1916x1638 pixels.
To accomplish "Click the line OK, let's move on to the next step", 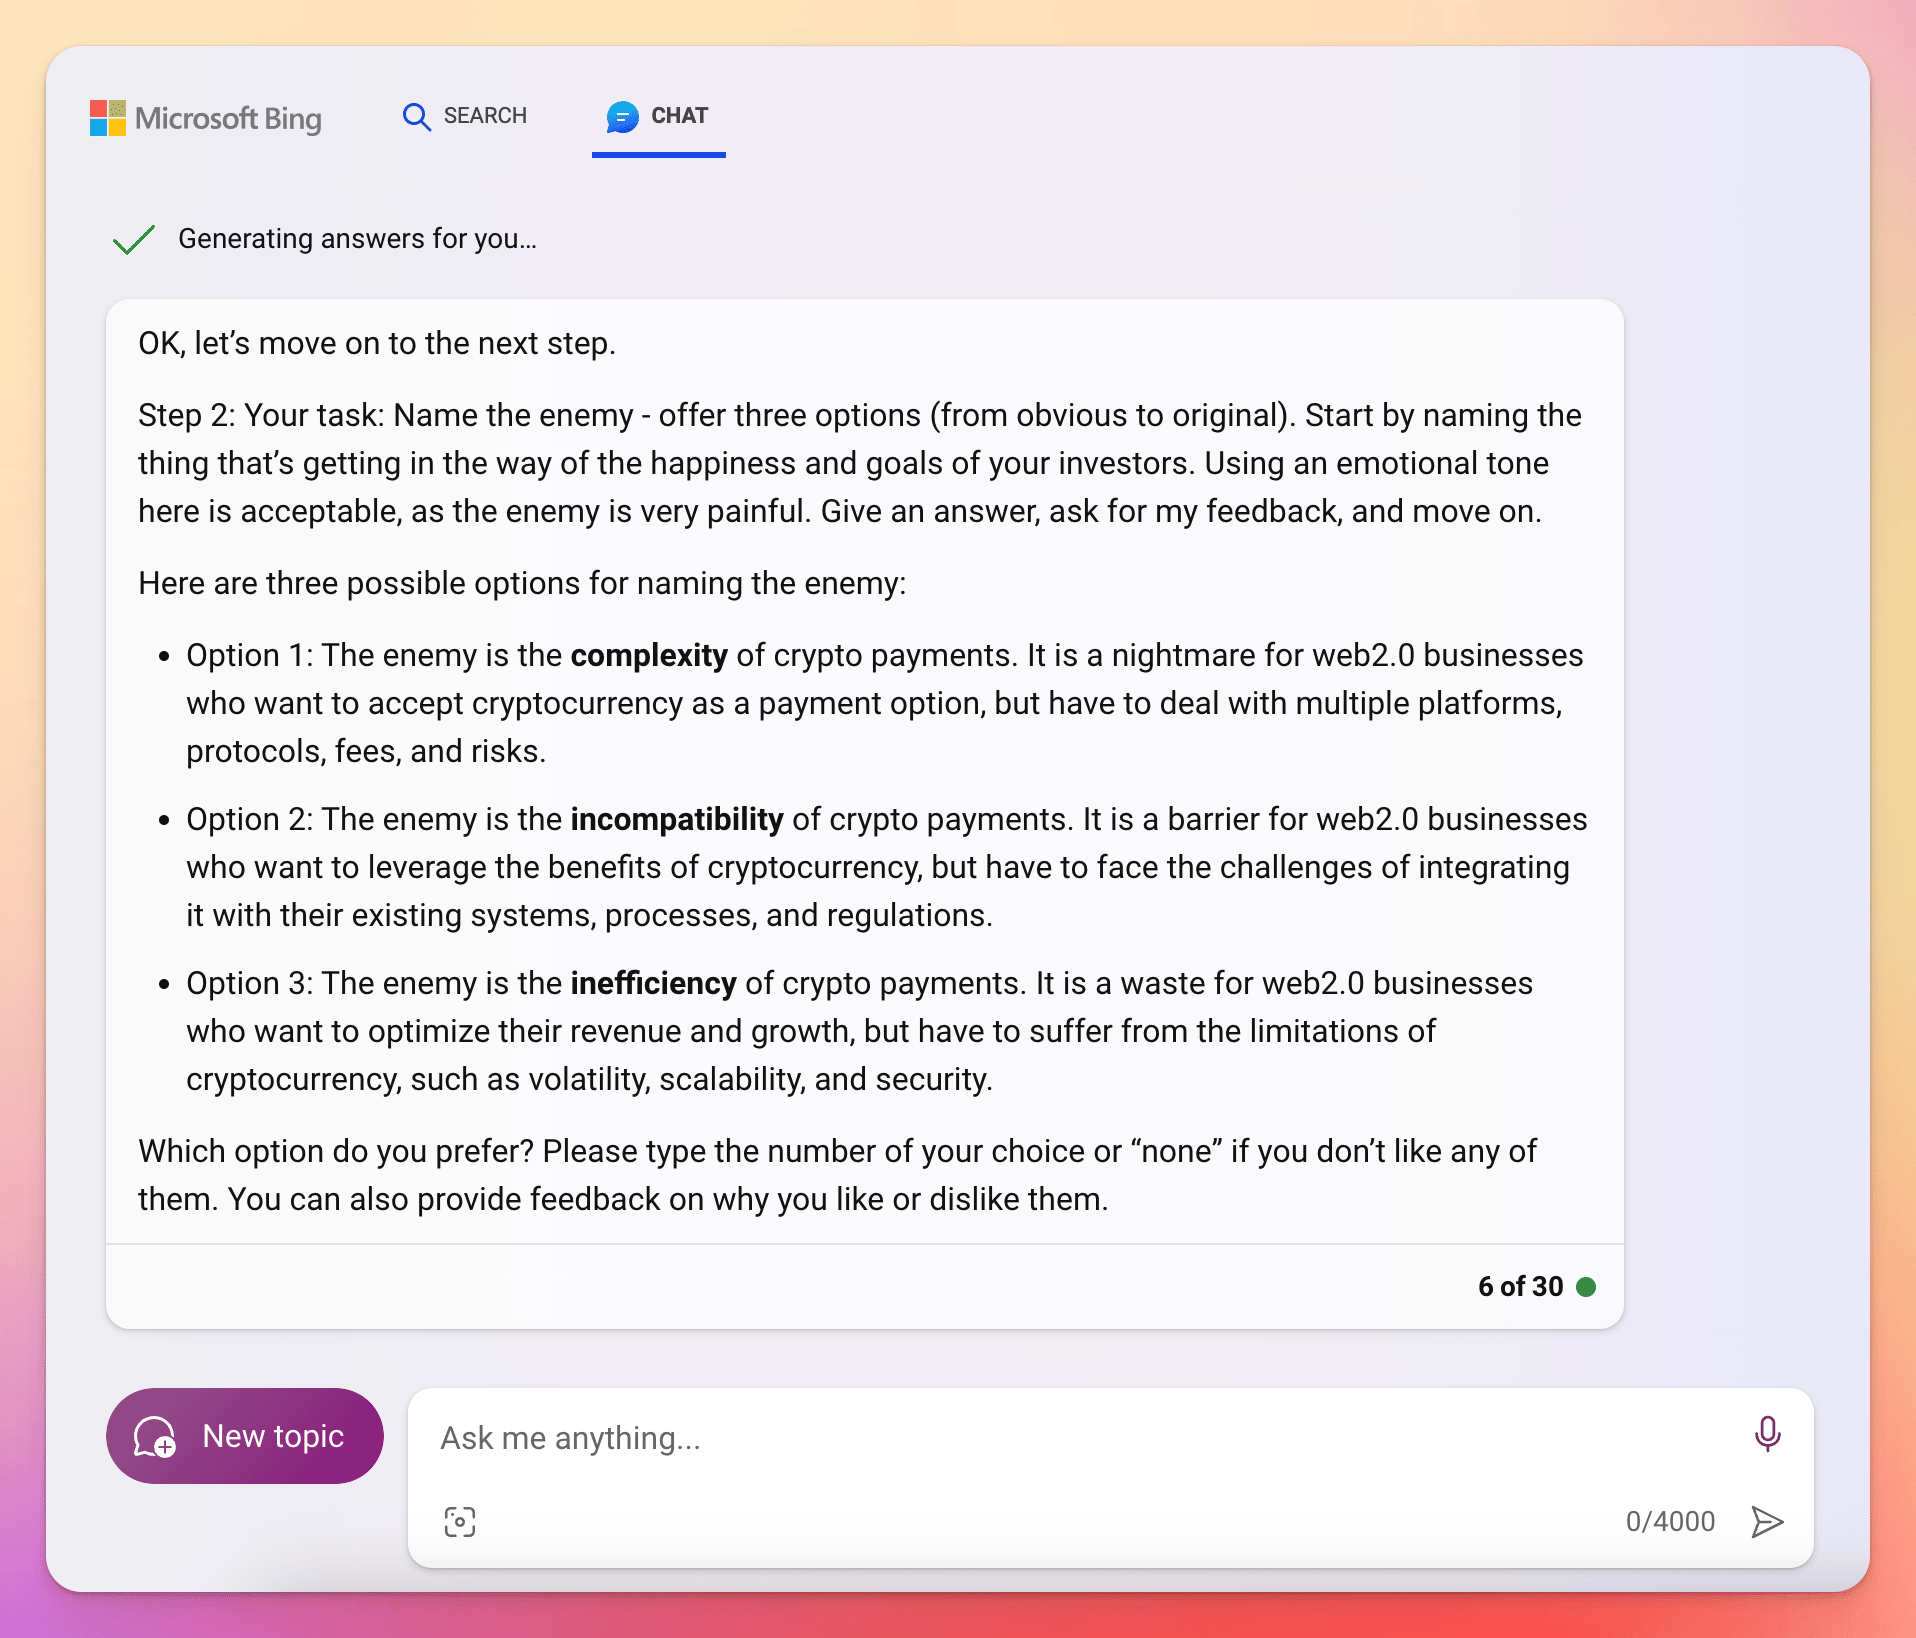I will coord(377,343).
